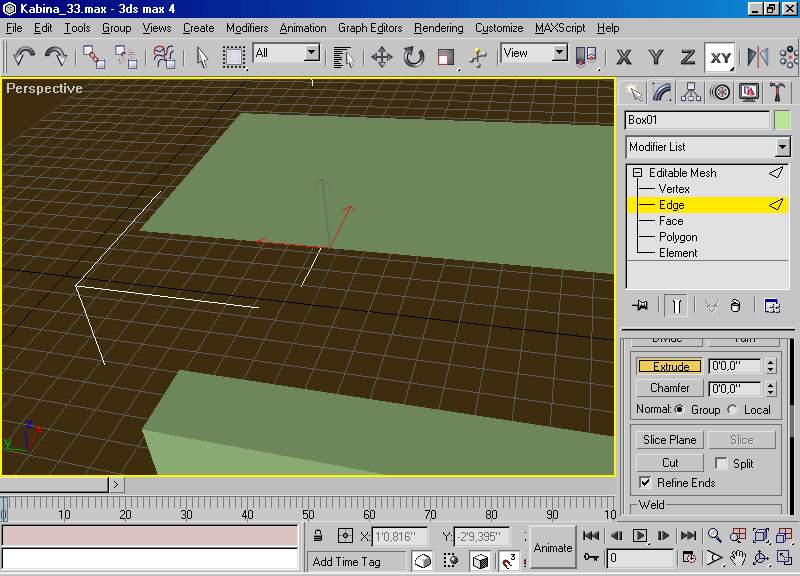This screenshot has width=800, height=576.
Task: Uncheck the Refine Ends checkbox
Action: tap(645, 483)
